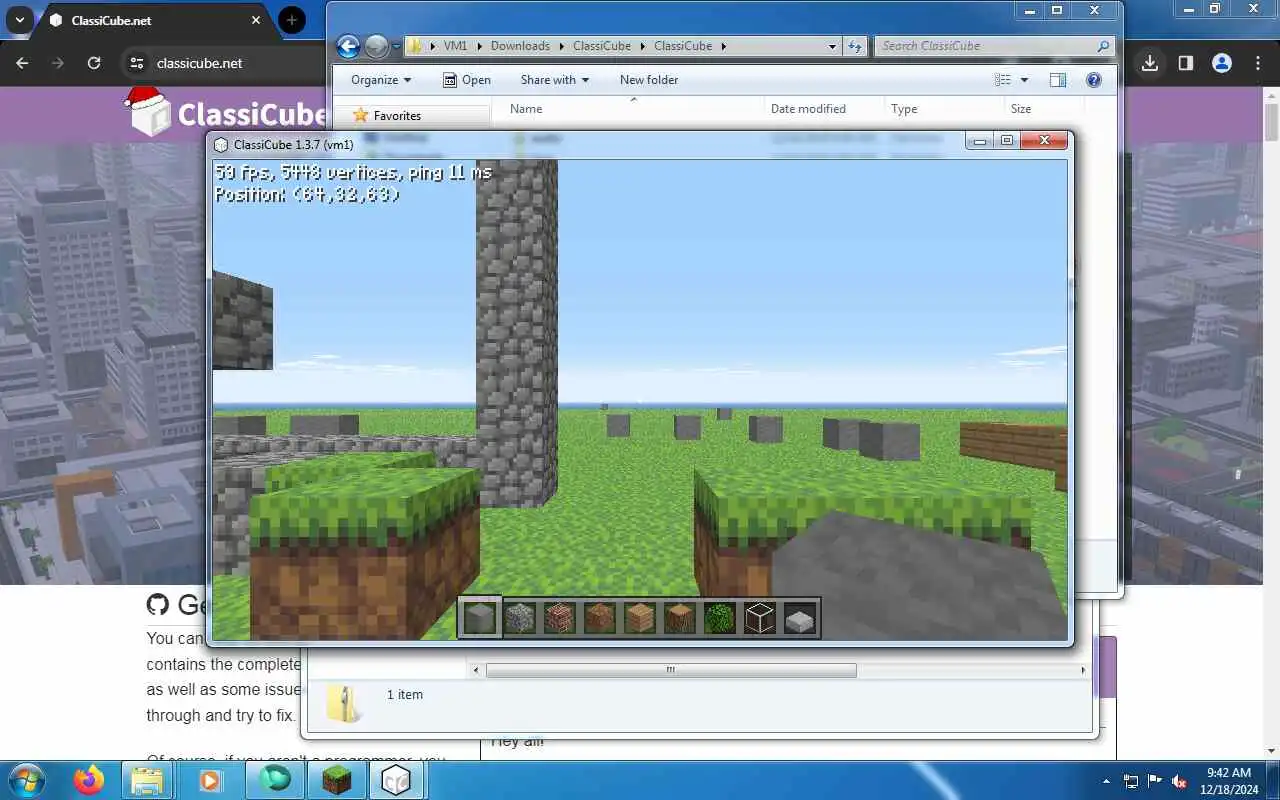This screenshot has height=800, width=1280.
Task: Select the glass block in hotbar
Action: pos(759,618)
